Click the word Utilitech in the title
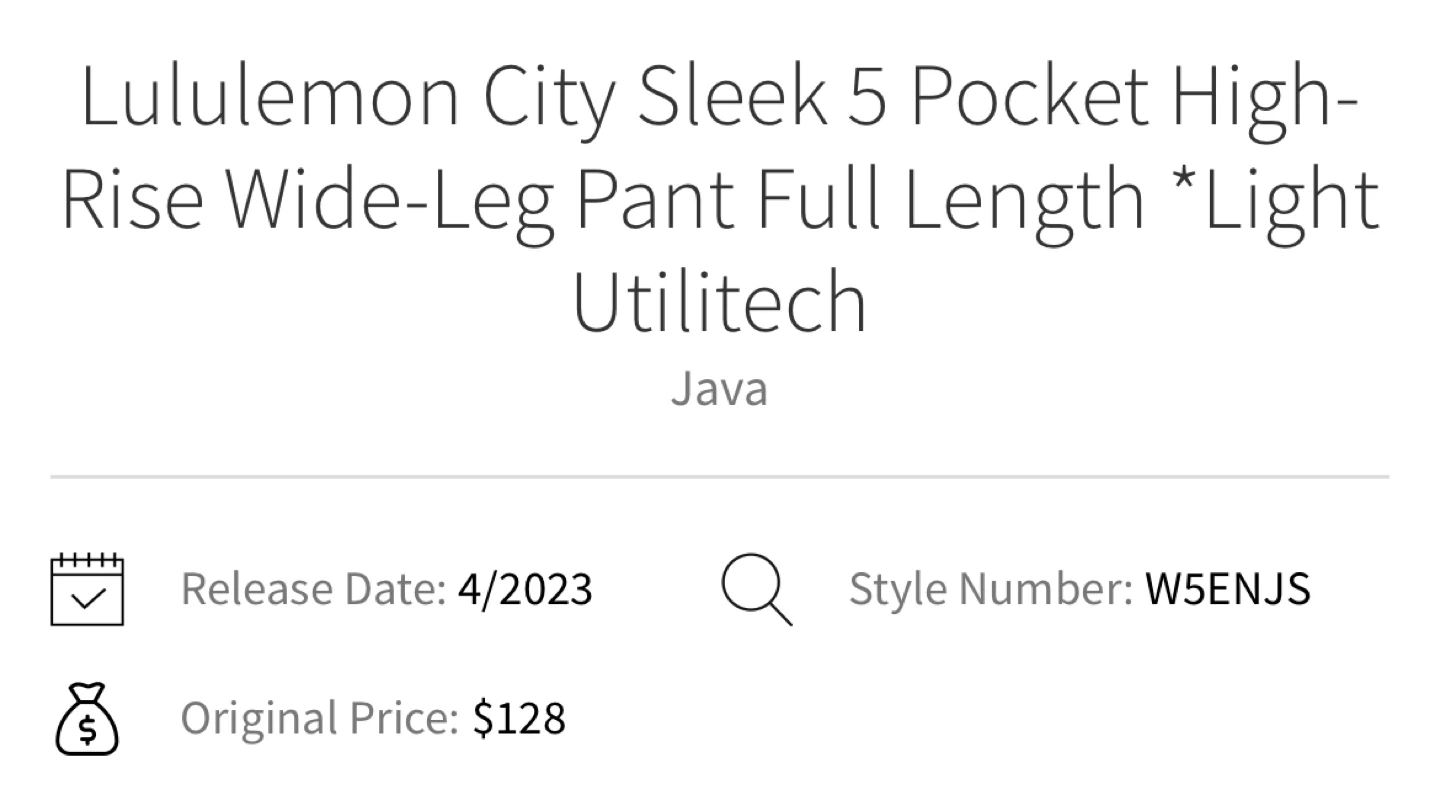This screenshot has height=811, width=1440. click(x=720, y=298)
